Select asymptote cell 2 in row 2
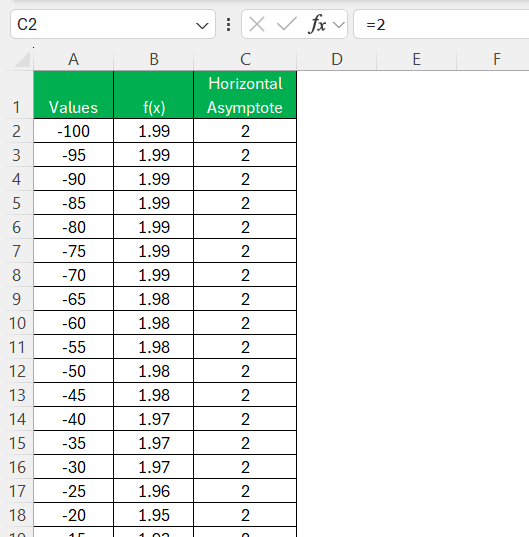The height and width of the screenshot is (537, 529). [x=245, y=131]
